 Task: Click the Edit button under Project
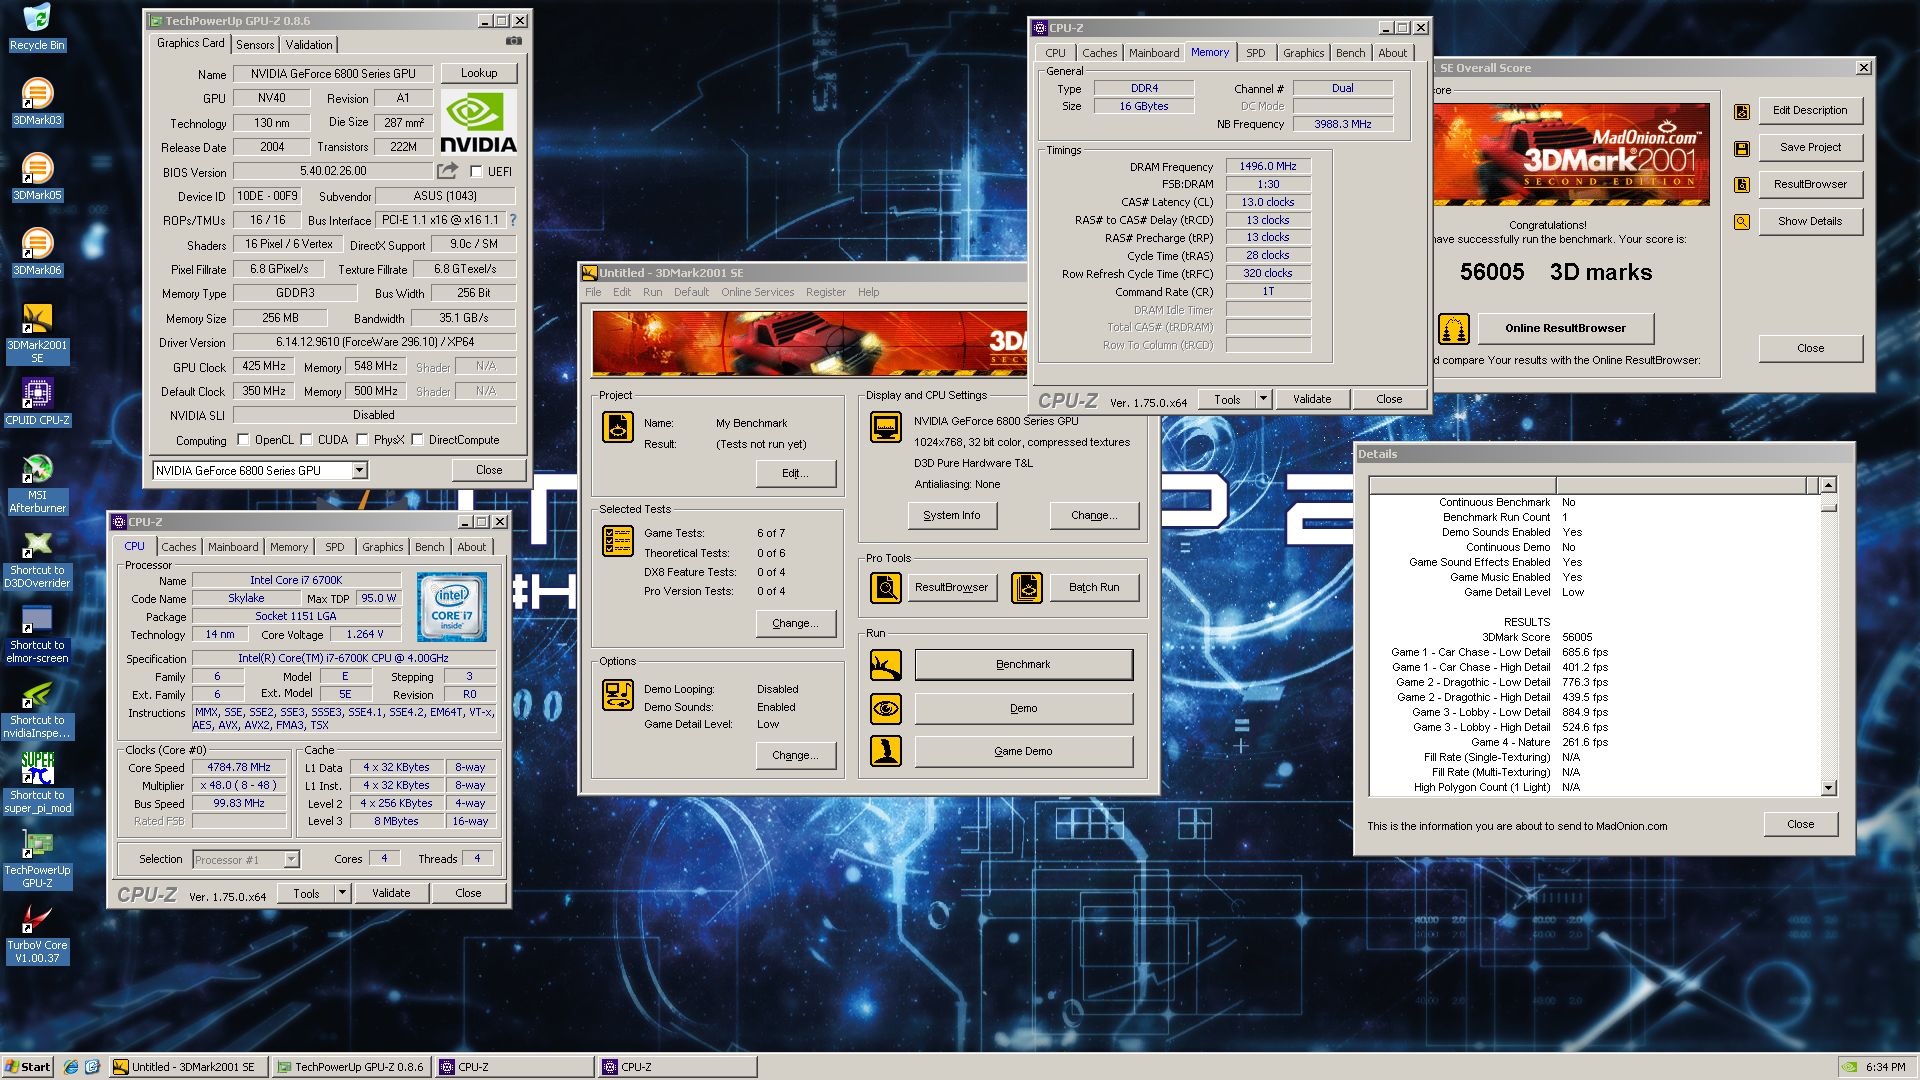pos(795,473)
